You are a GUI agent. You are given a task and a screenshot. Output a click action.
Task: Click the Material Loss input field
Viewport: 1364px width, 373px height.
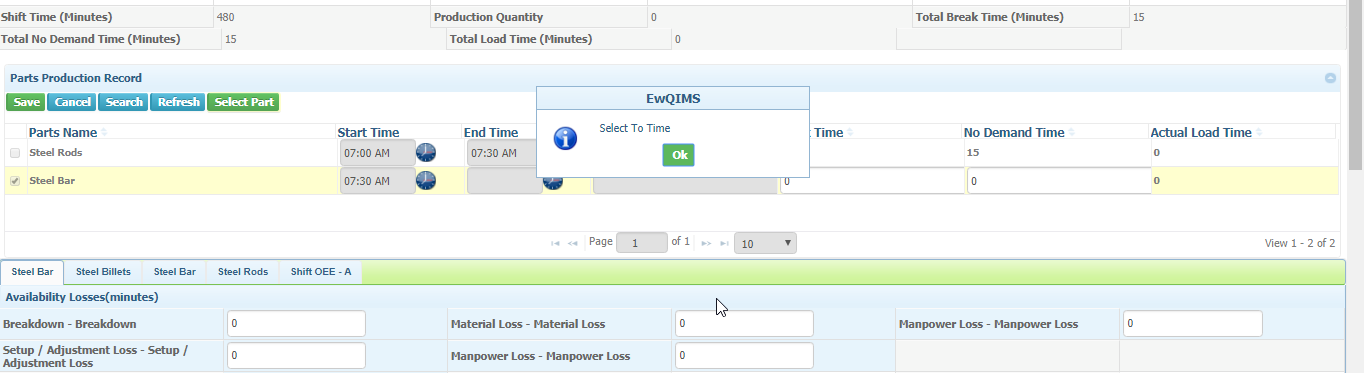click(744, 323)
